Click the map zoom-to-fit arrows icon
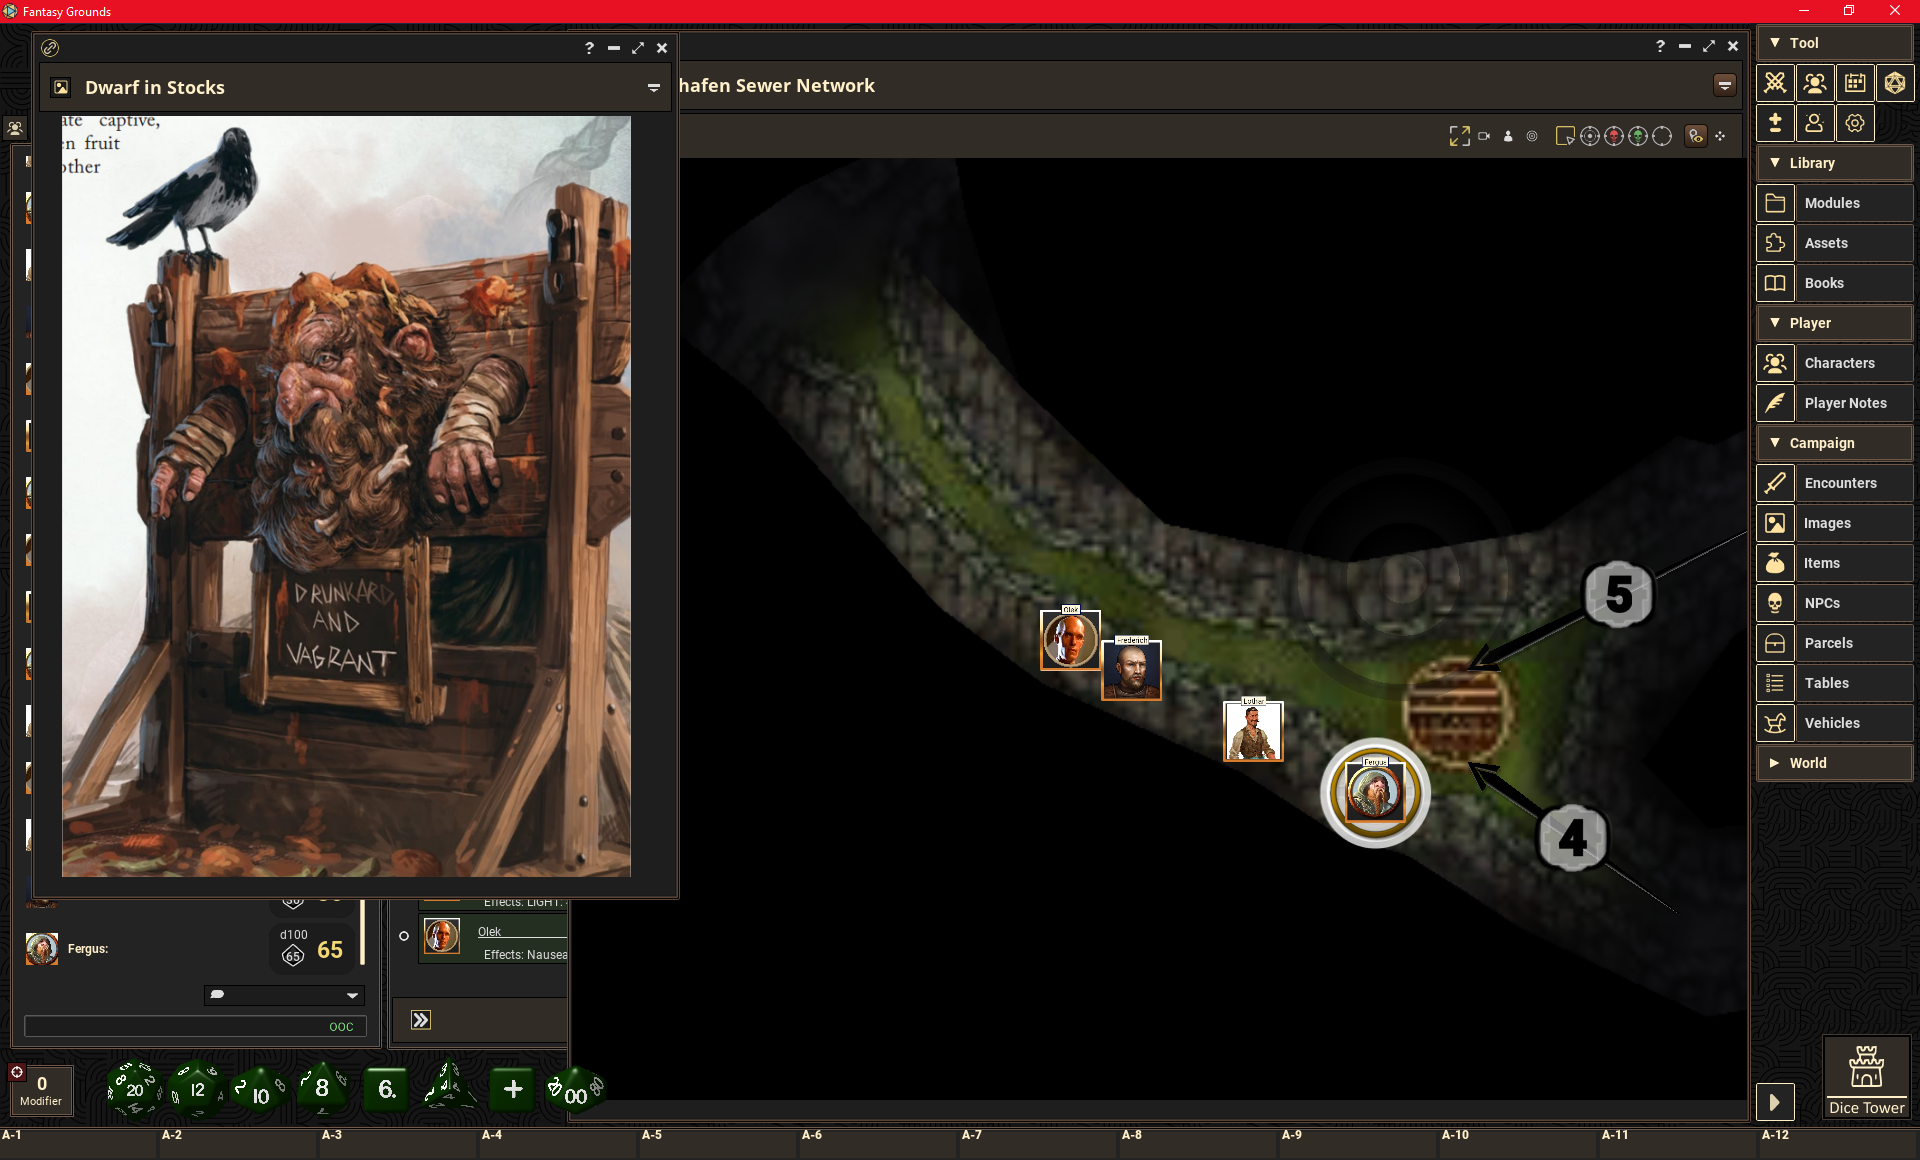The height and width of the screenshot is (1160, 1920). click(x=1459, y=136)
